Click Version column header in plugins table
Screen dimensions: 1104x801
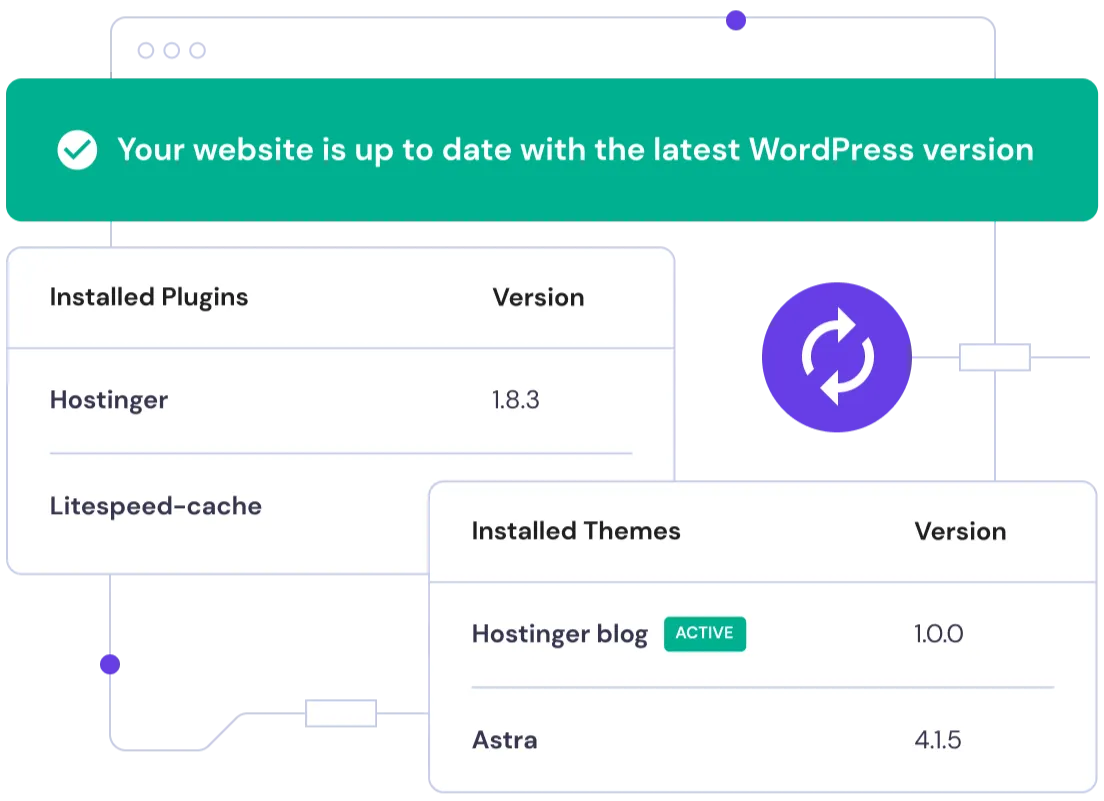click(x=538, y=297)
